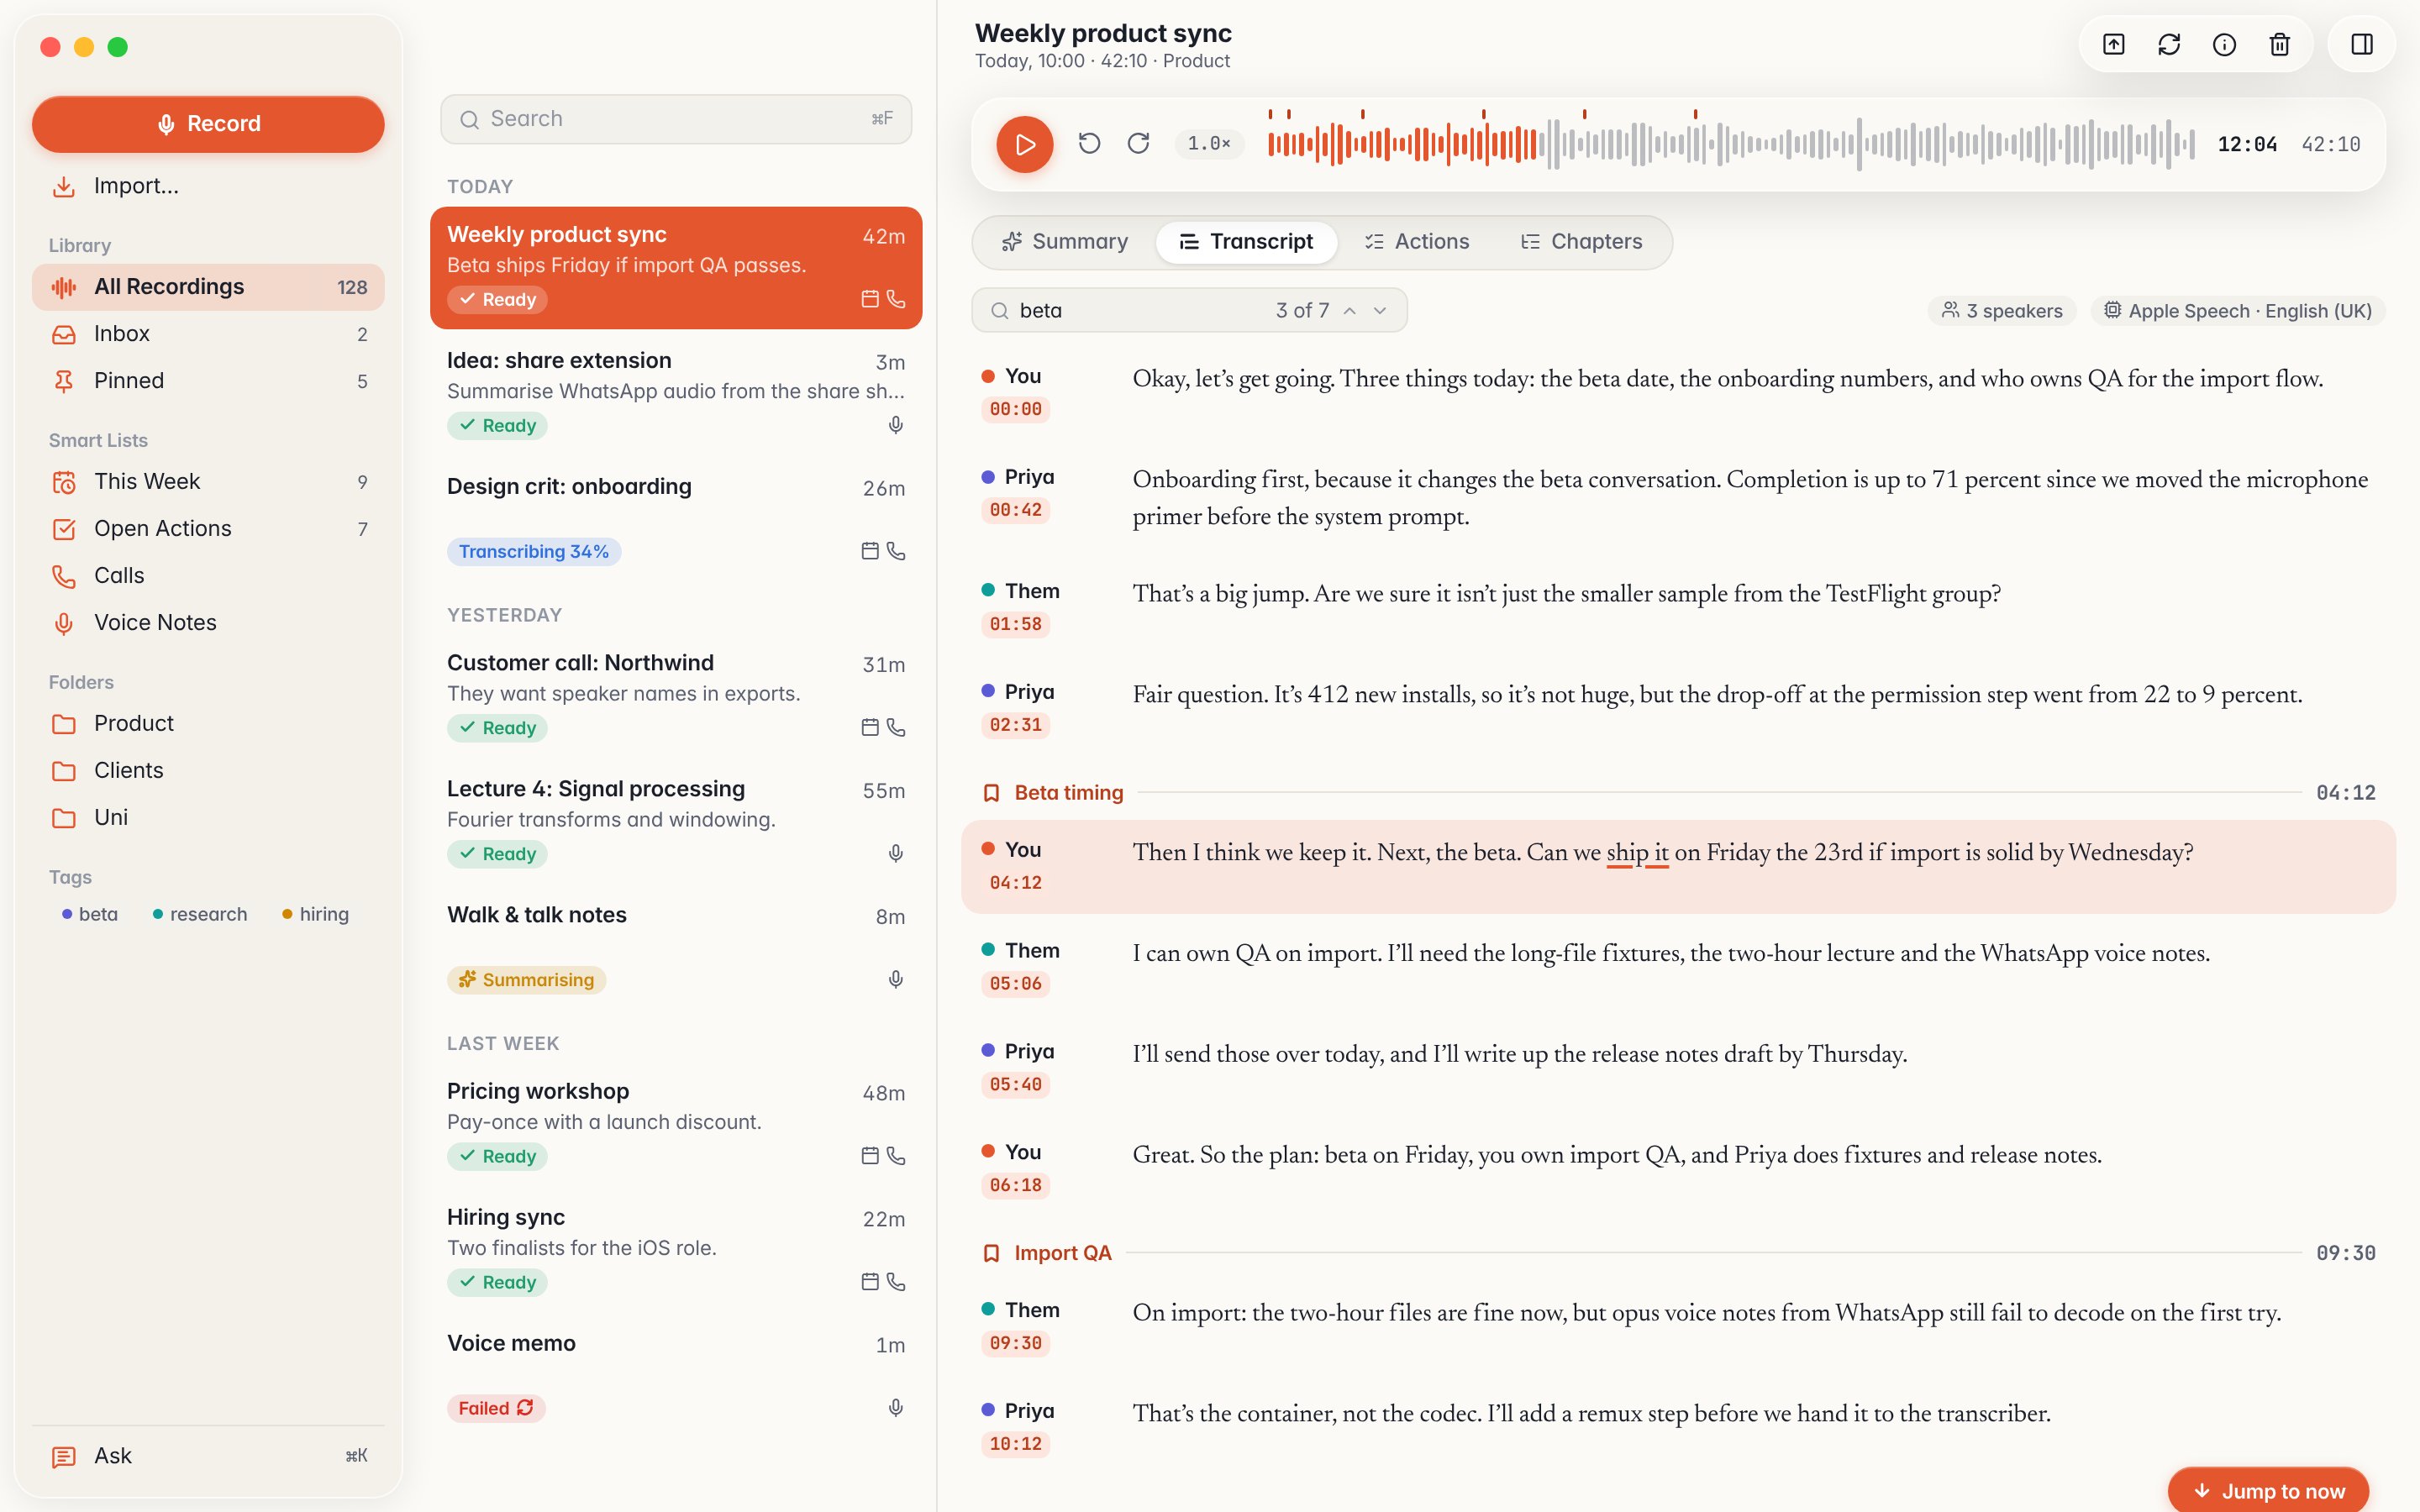Skip backward with the rewind icon
Screen dimensions: 2420x1512
click(x=1089, y=143)
